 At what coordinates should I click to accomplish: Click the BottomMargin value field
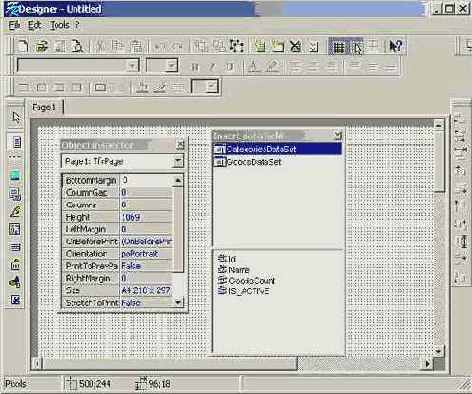(146, 180)
